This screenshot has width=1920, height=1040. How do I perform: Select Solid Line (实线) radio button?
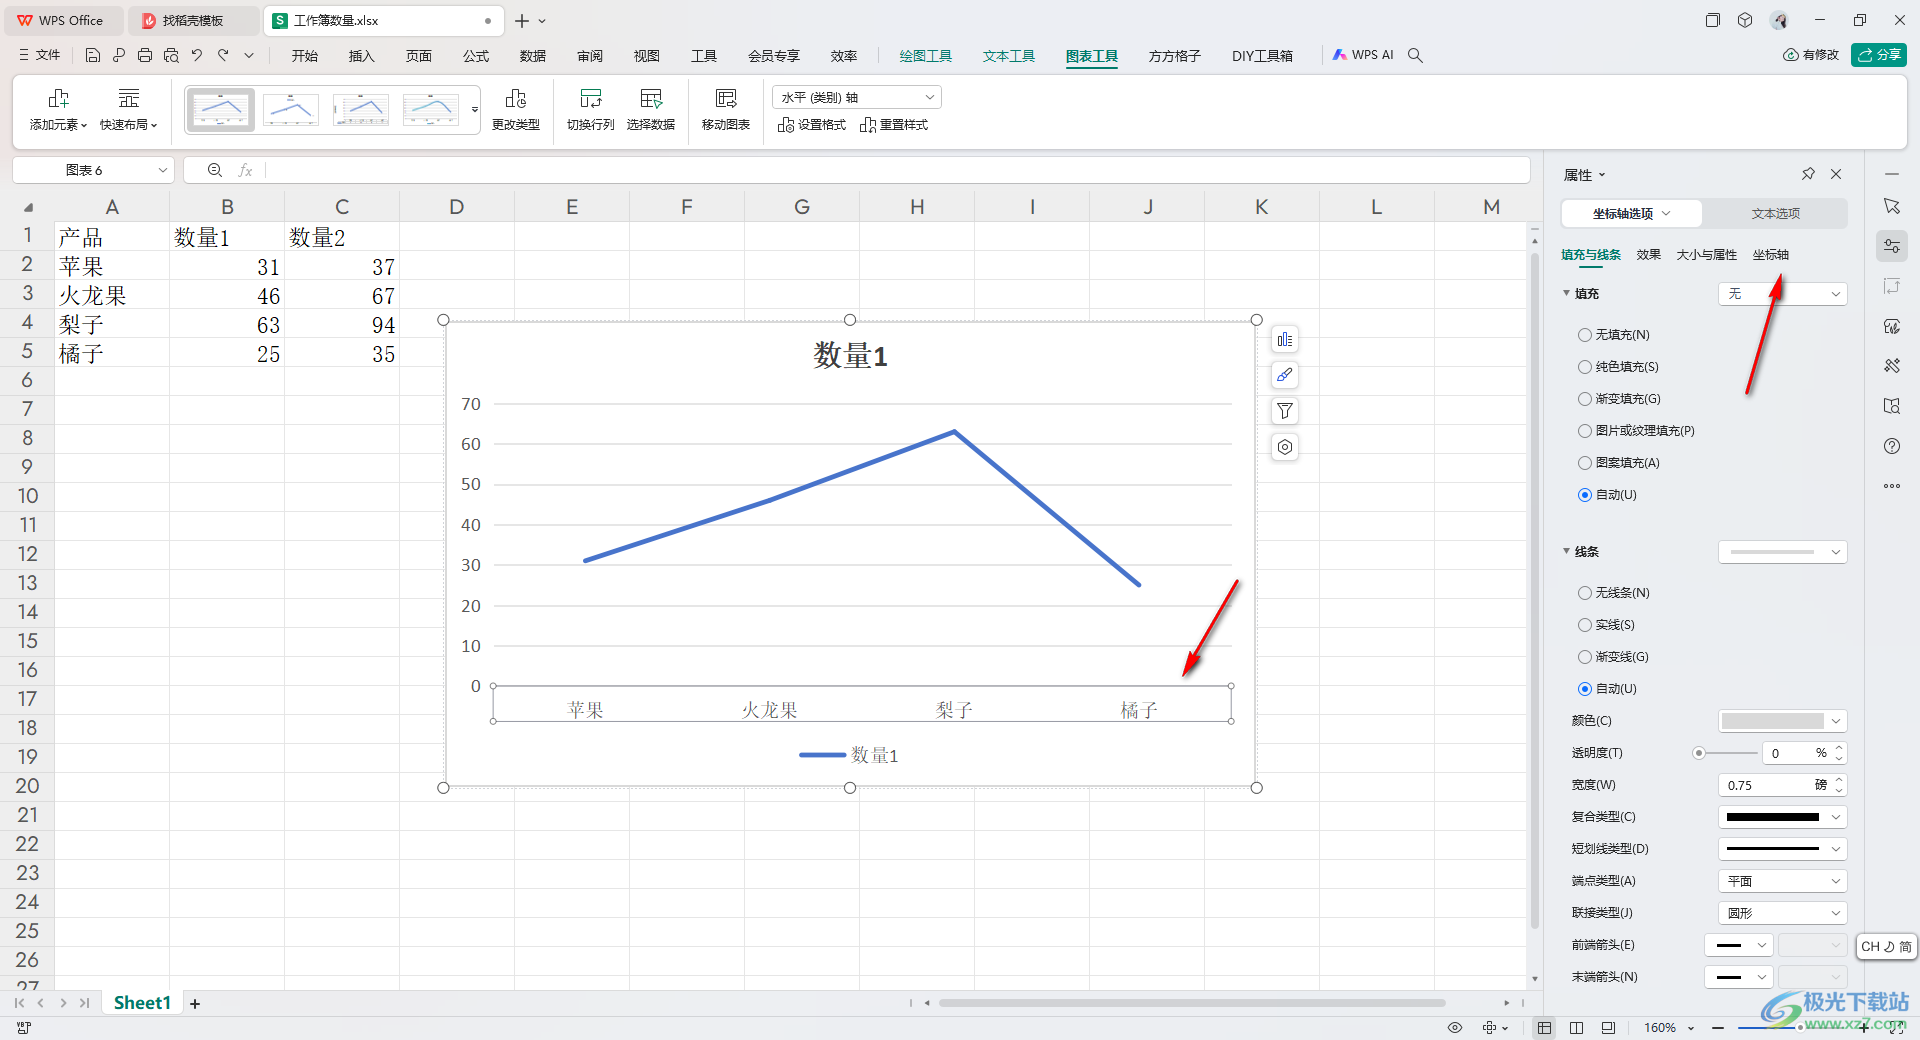coord(1585,625)
